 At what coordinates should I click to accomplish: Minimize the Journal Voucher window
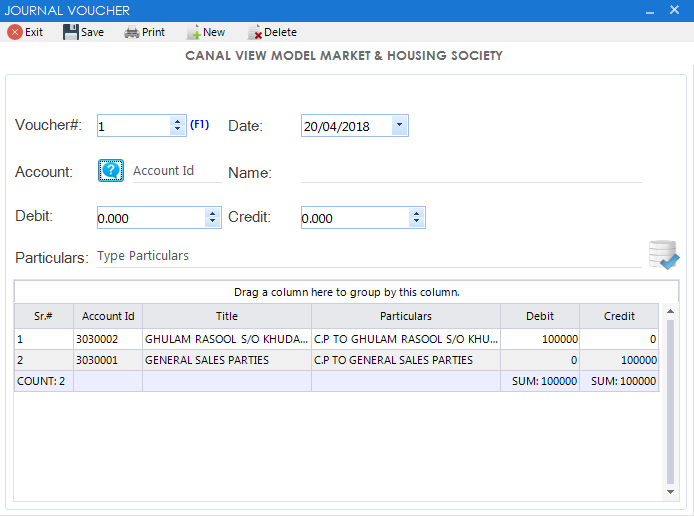tap(649, 10)
